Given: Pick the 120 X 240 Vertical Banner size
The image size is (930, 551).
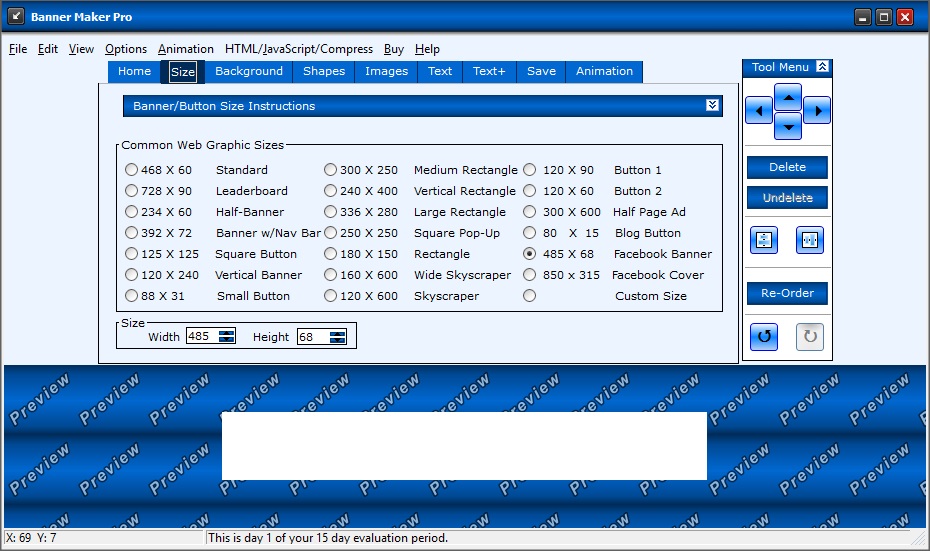Looking at the screenshot, I should click(x=131, y=275).
